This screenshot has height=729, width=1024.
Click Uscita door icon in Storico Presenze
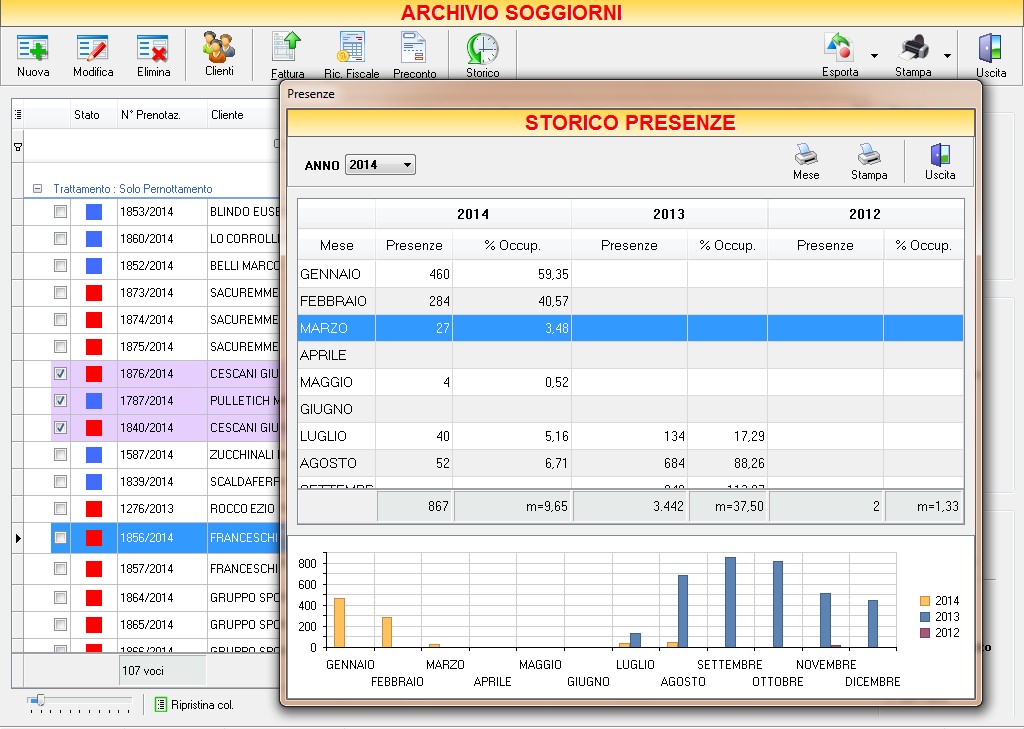[939, 155]
